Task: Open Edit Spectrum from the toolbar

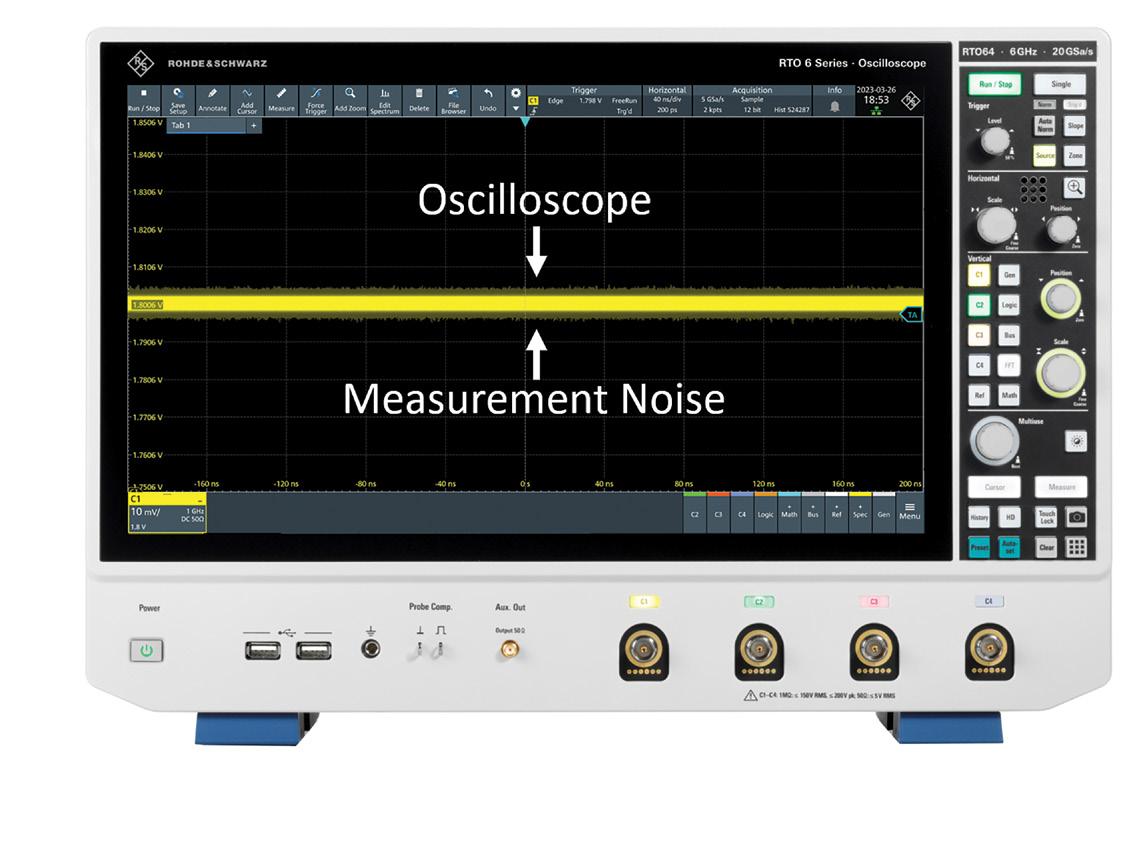Action: click(x=384, y=100)
